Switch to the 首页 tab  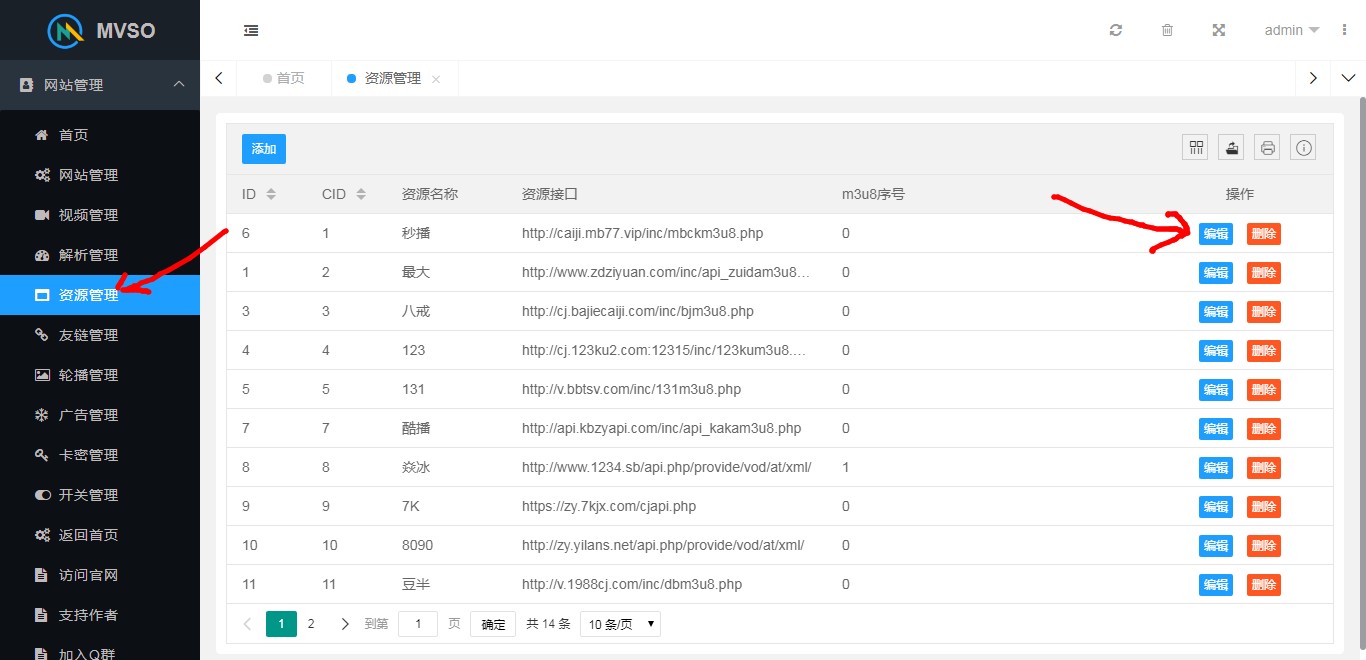pyautogui.click(x=284, y=78)
